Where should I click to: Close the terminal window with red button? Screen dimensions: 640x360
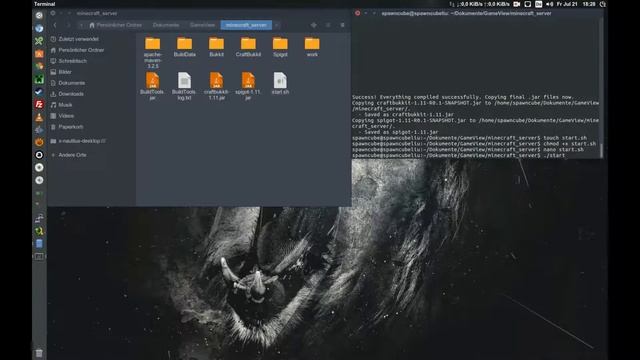click(x=357, y=13)
